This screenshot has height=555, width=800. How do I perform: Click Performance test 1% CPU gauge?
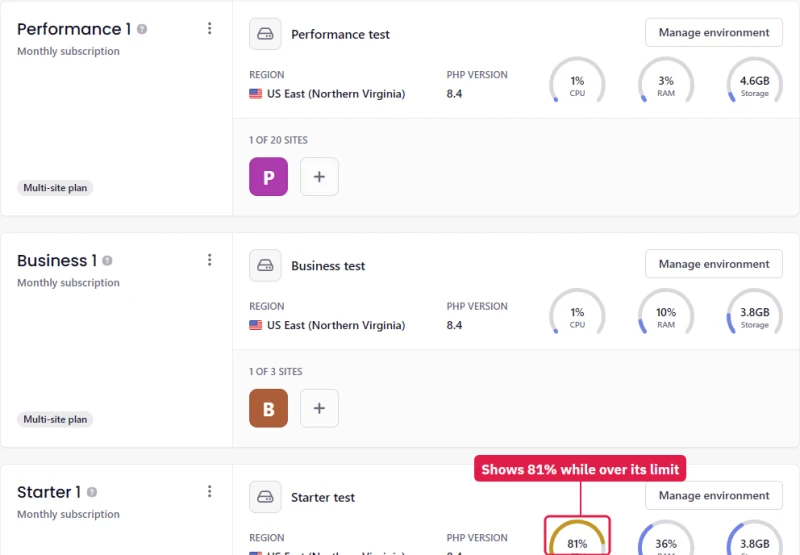pos(577,82)
